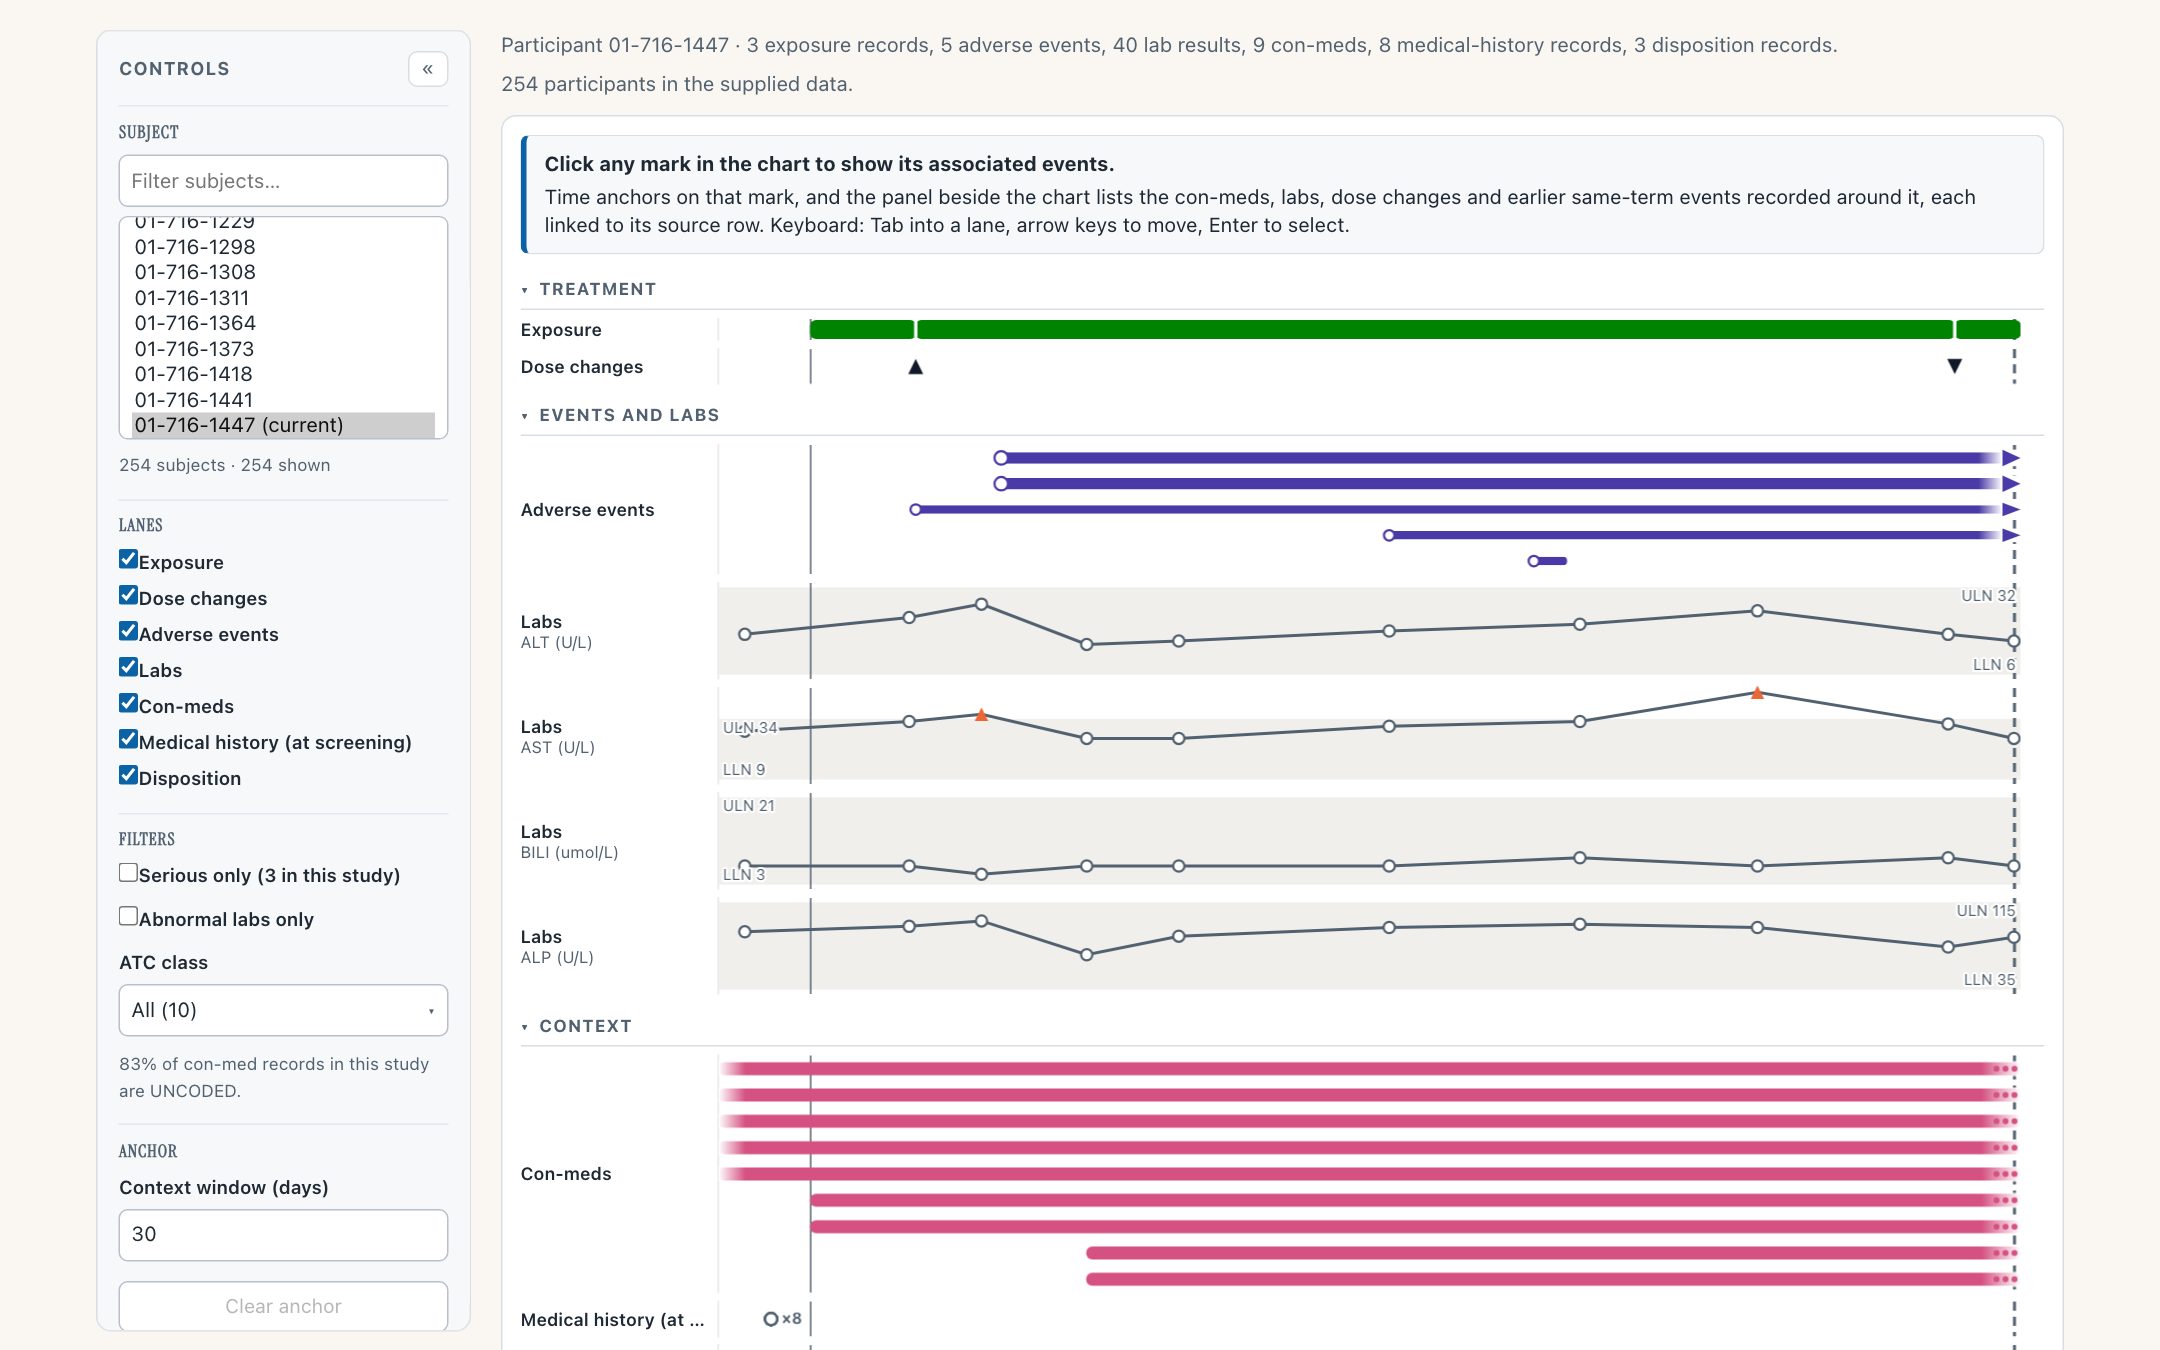Click the Context window days field
The image size is (2160, 1350).
[x=283, y=1234]
